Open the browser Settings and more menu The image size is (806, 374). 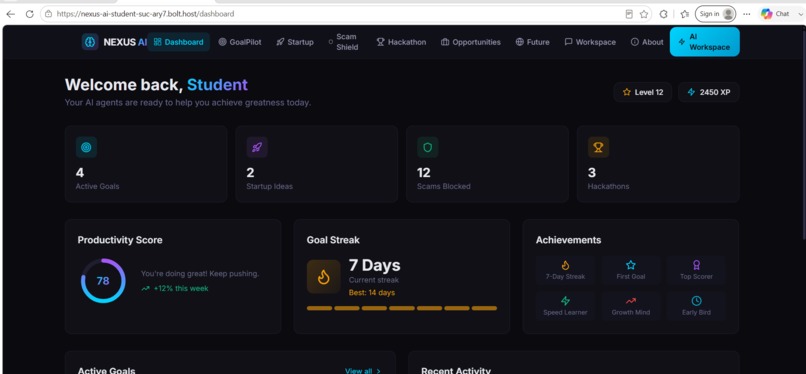coord(746,14)
